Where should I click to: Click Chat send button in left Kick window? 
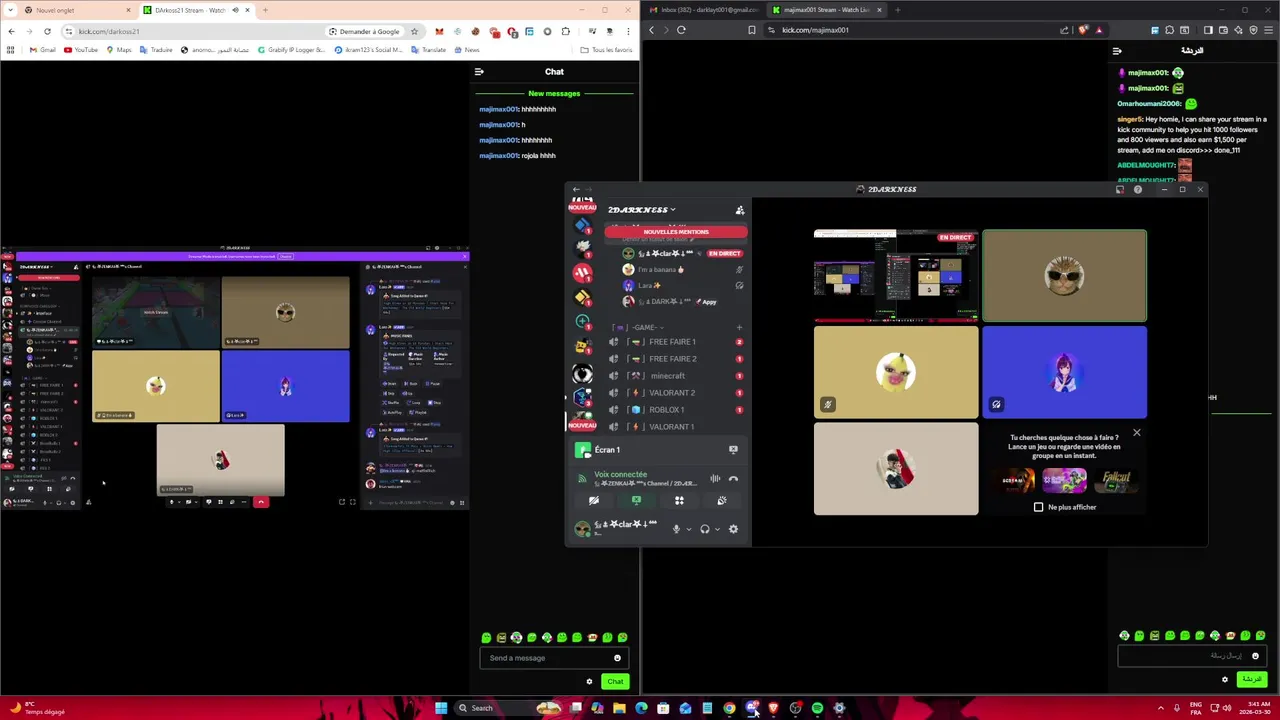pyautogui.click(x=615, y=681)
